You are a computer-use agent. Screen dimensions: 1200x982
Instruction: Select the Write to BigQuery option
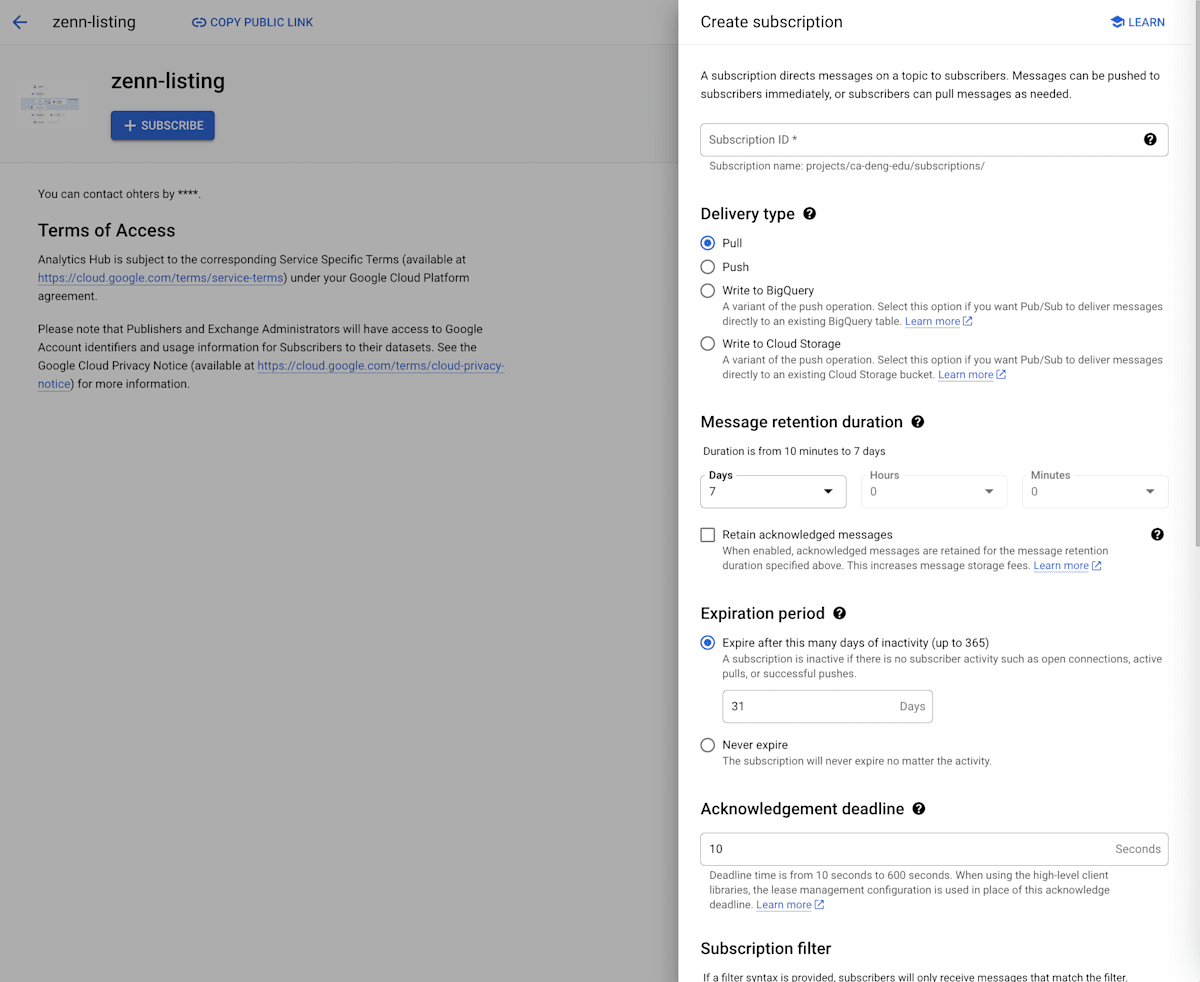point(708,291)
